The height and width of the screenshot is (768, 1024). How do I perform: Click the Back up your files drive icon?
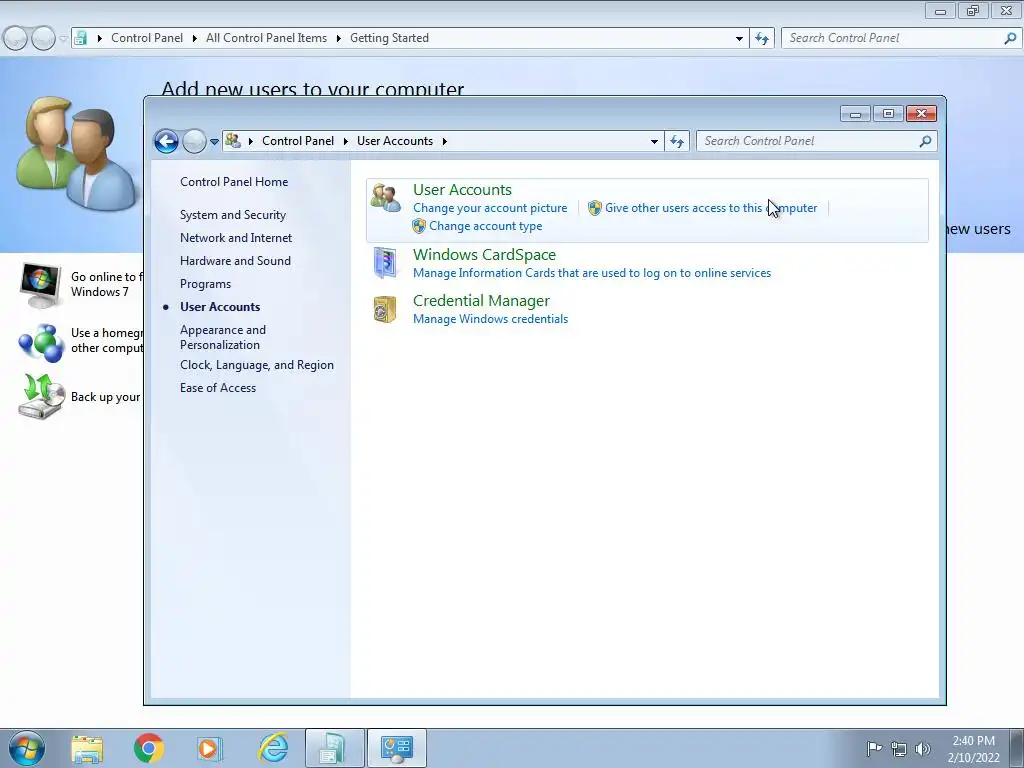pyautogui.click(x=42, y=396)
